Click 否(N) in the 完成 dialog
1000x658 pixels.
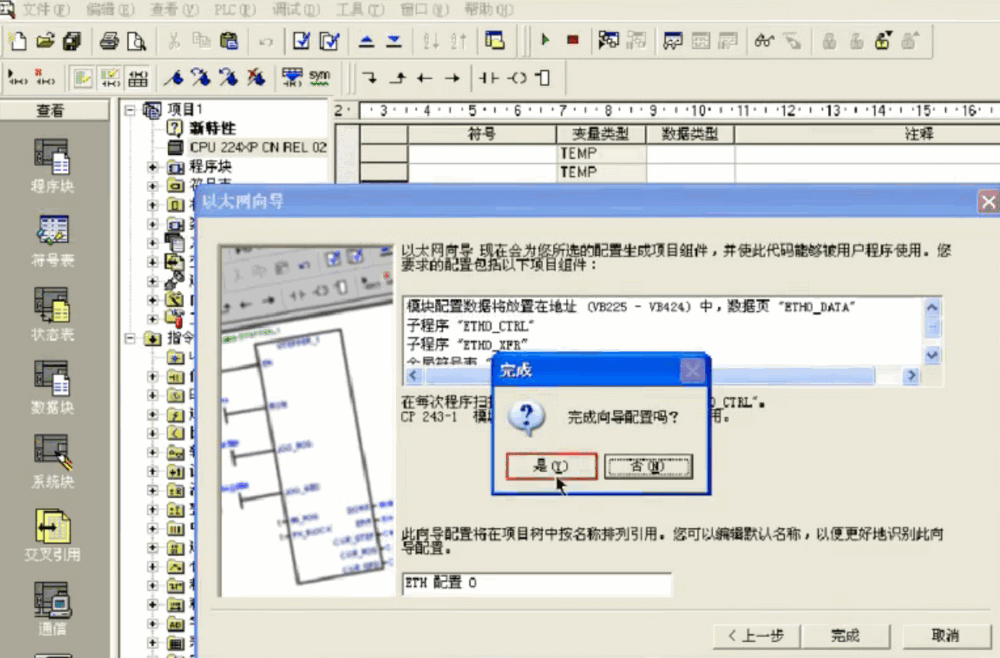click(648, 466)
